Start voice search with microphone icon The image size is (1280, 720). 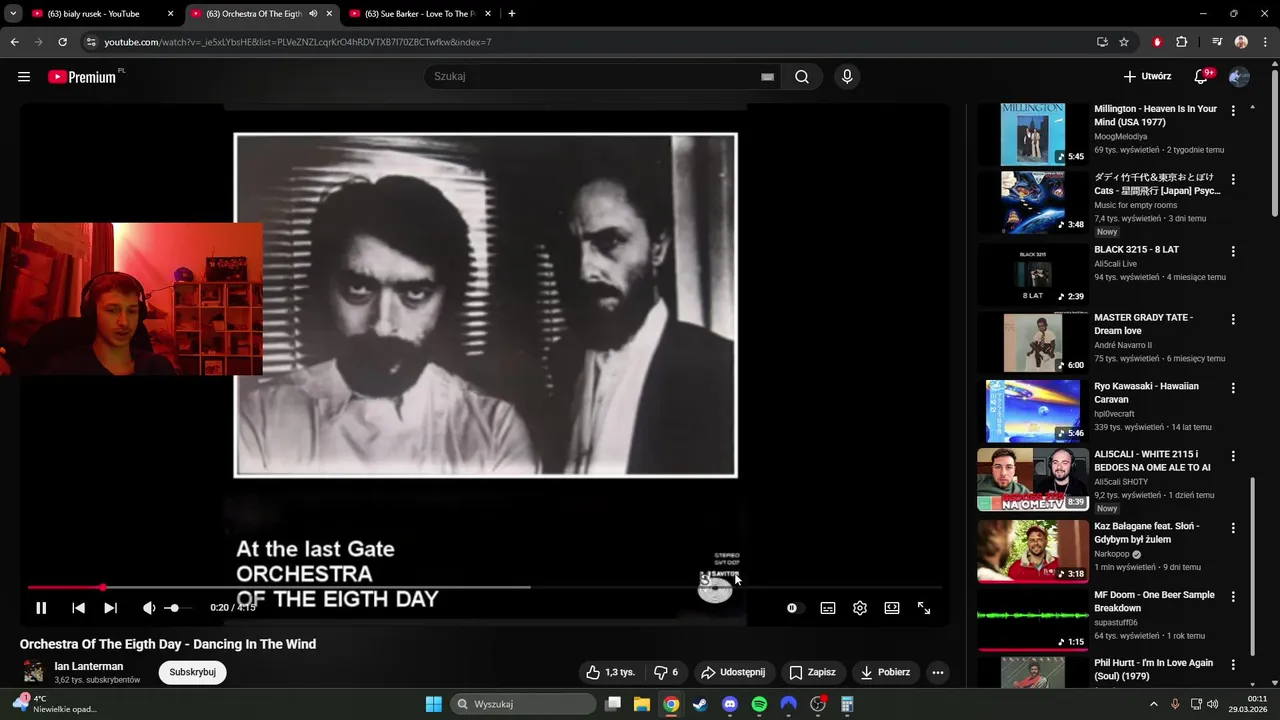pos(847,77)
